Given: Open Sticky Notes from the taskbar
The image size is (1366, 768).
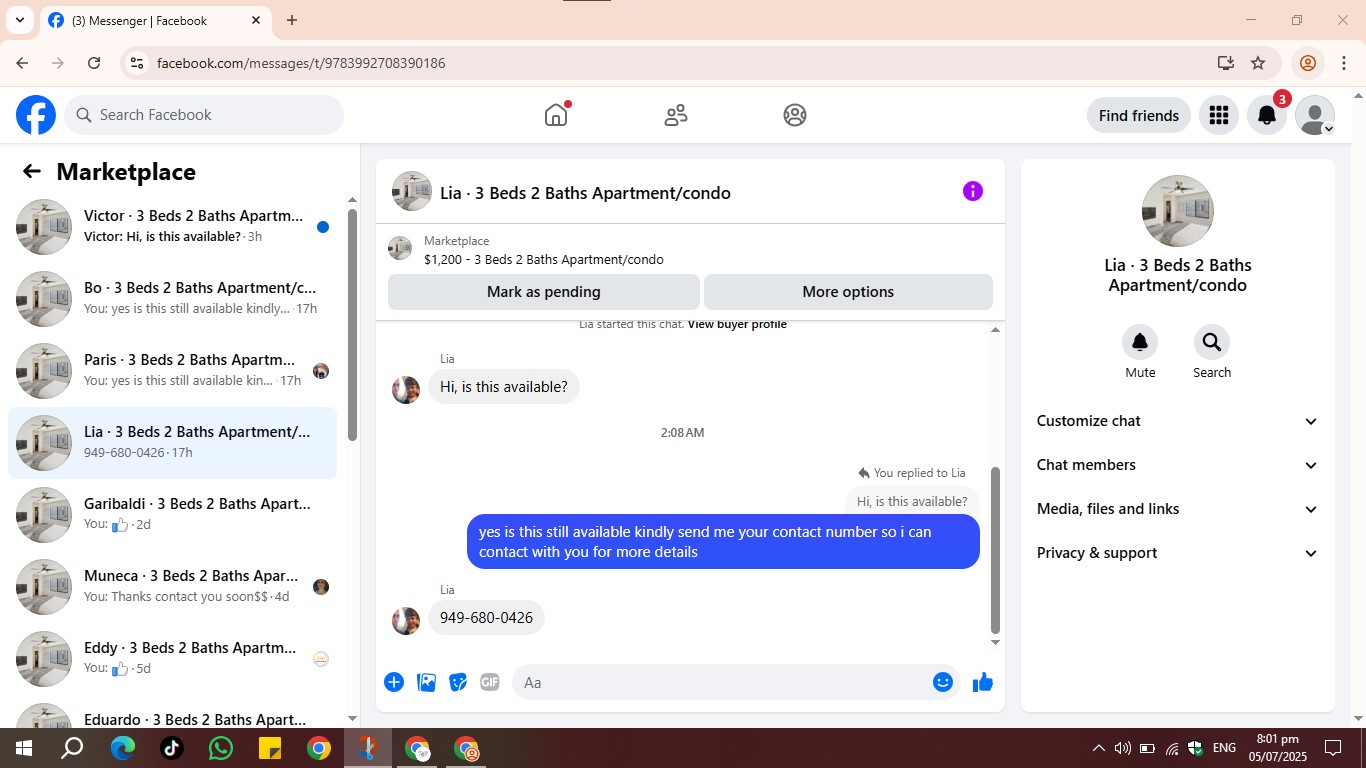Looking at the screenshot, I should 270,748.
